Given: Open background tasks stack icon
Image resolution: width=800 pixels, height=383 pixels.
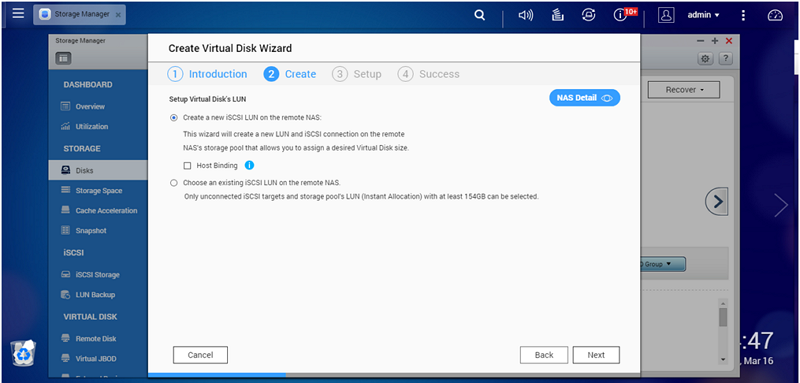Looking at the screenshot, I should click(x=557, y=15).
